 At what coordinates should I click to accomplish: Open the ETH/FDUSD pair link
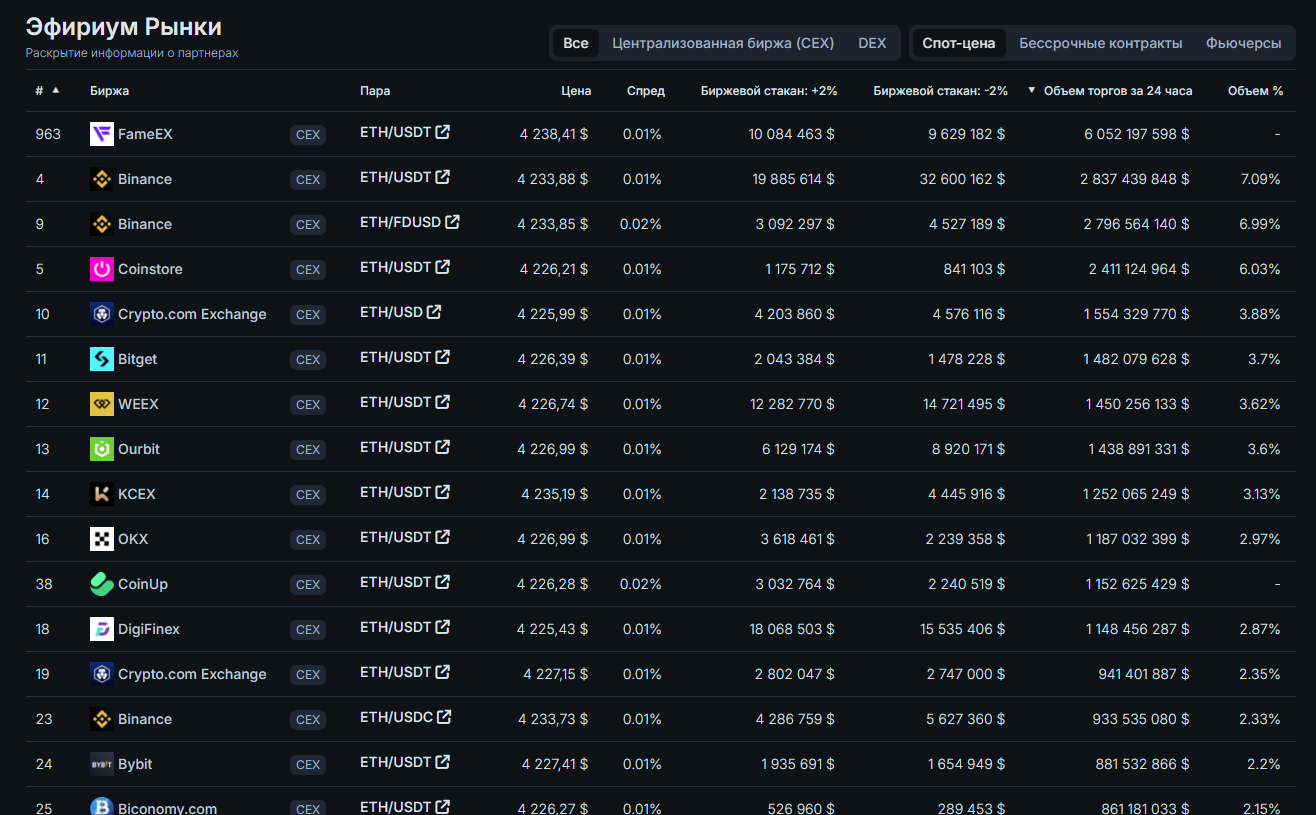click(400, 222)
